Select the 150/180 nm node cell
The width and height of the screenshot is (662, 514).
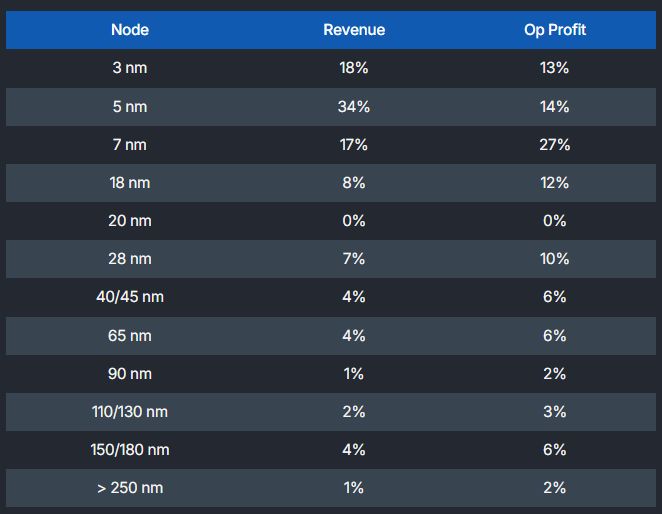coord(130,450)
